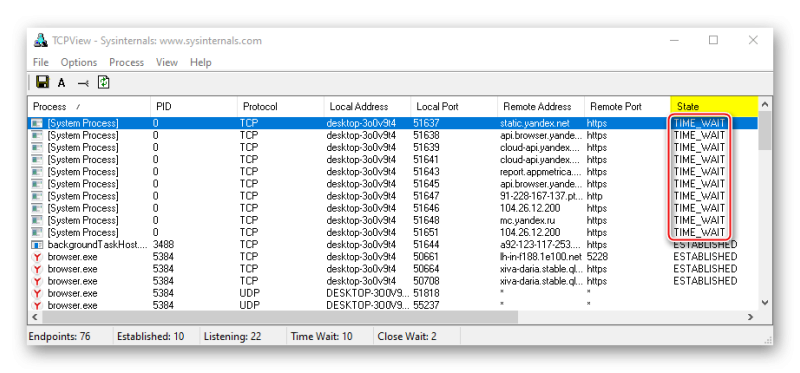Viewport: 800px width, 373px height.
Task: Click the vertical scrollbar up arrow
Action: [x=765, y=105]
